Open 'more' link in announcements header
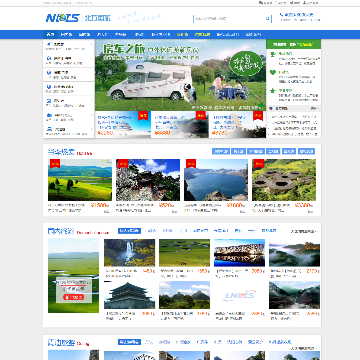 coord(315,108)
